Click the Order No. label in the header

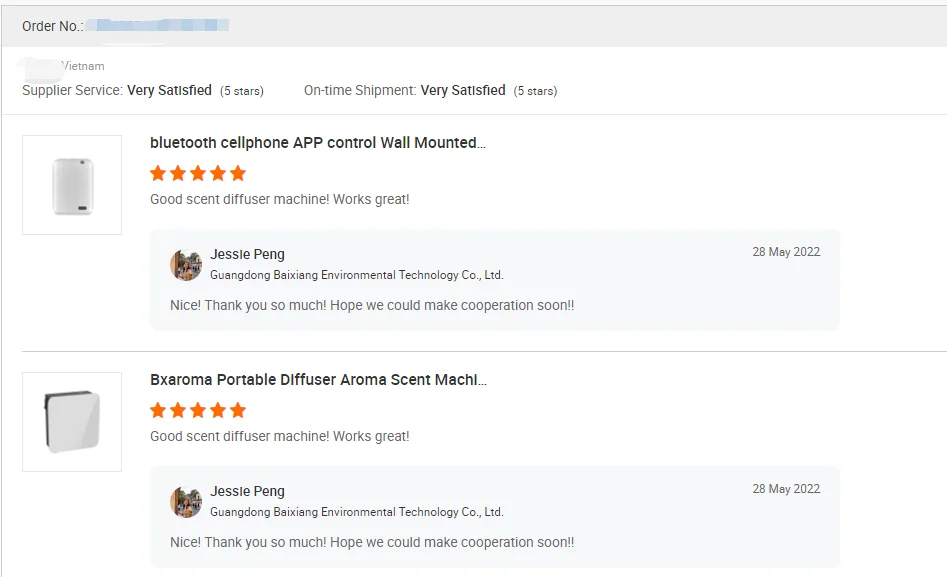click(52, 26)
